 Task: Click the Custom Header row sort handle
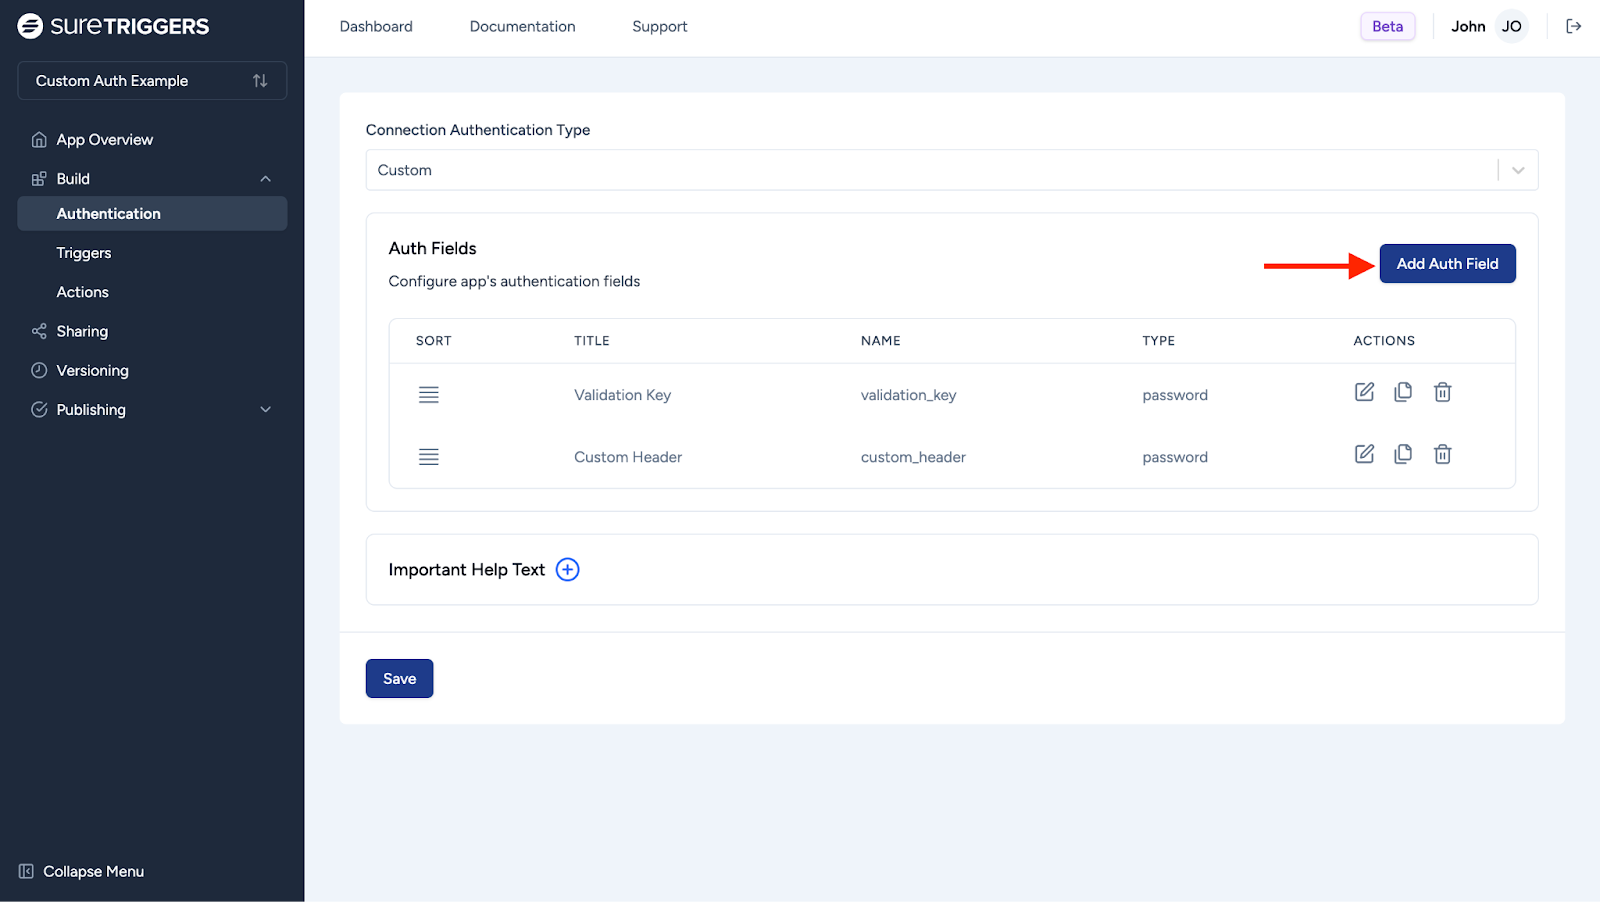[x=429, y=457]
